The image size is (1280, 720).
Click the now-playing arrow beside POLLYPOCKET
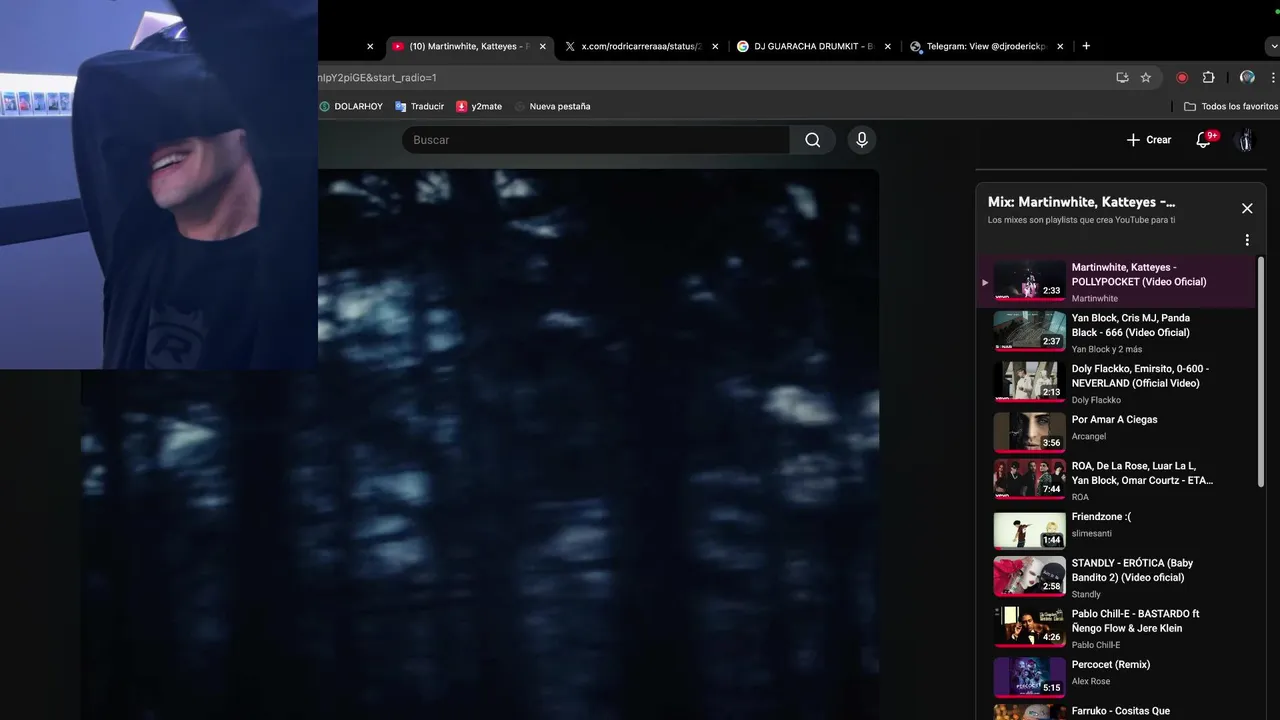[x=985, y=282]
